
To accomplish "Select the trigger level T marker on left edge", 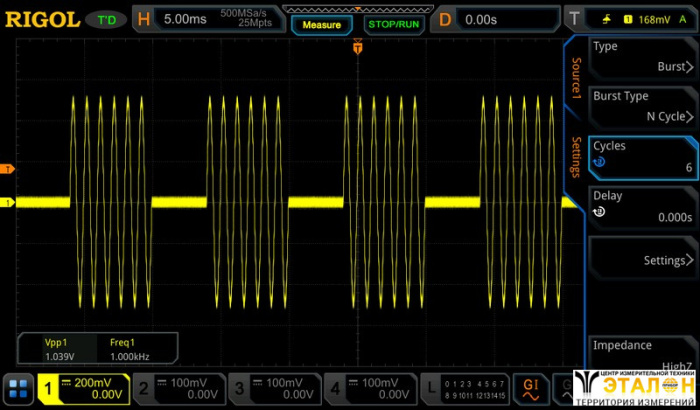I will 7,169.
